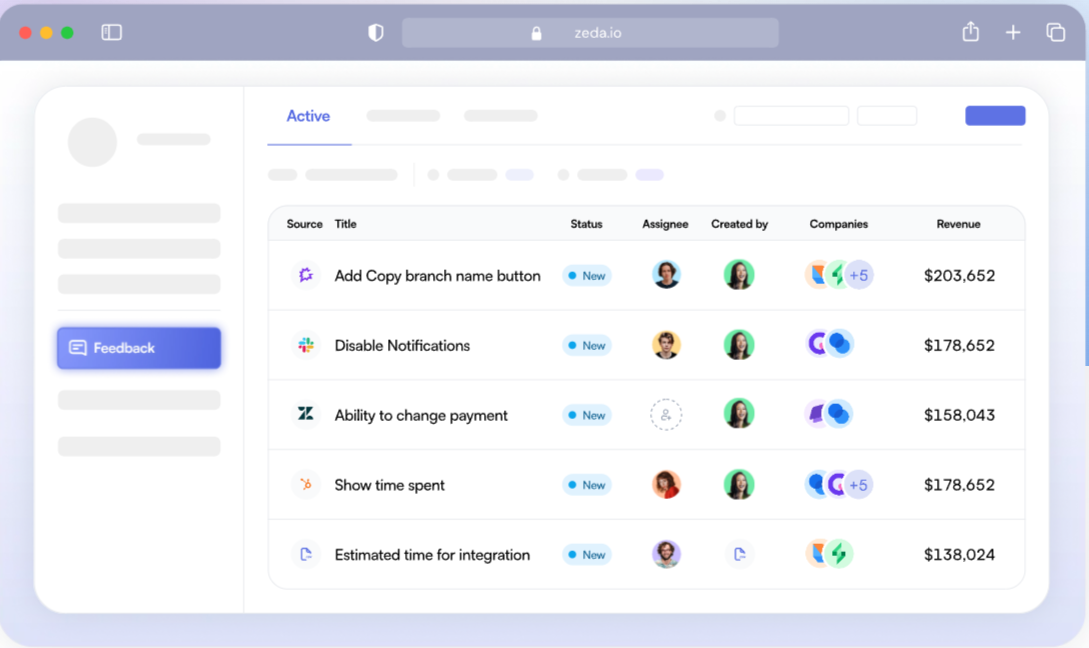The image size is (1089, 648).
Task: Click New status of Add Copy branch row
Action: [587, 276]
